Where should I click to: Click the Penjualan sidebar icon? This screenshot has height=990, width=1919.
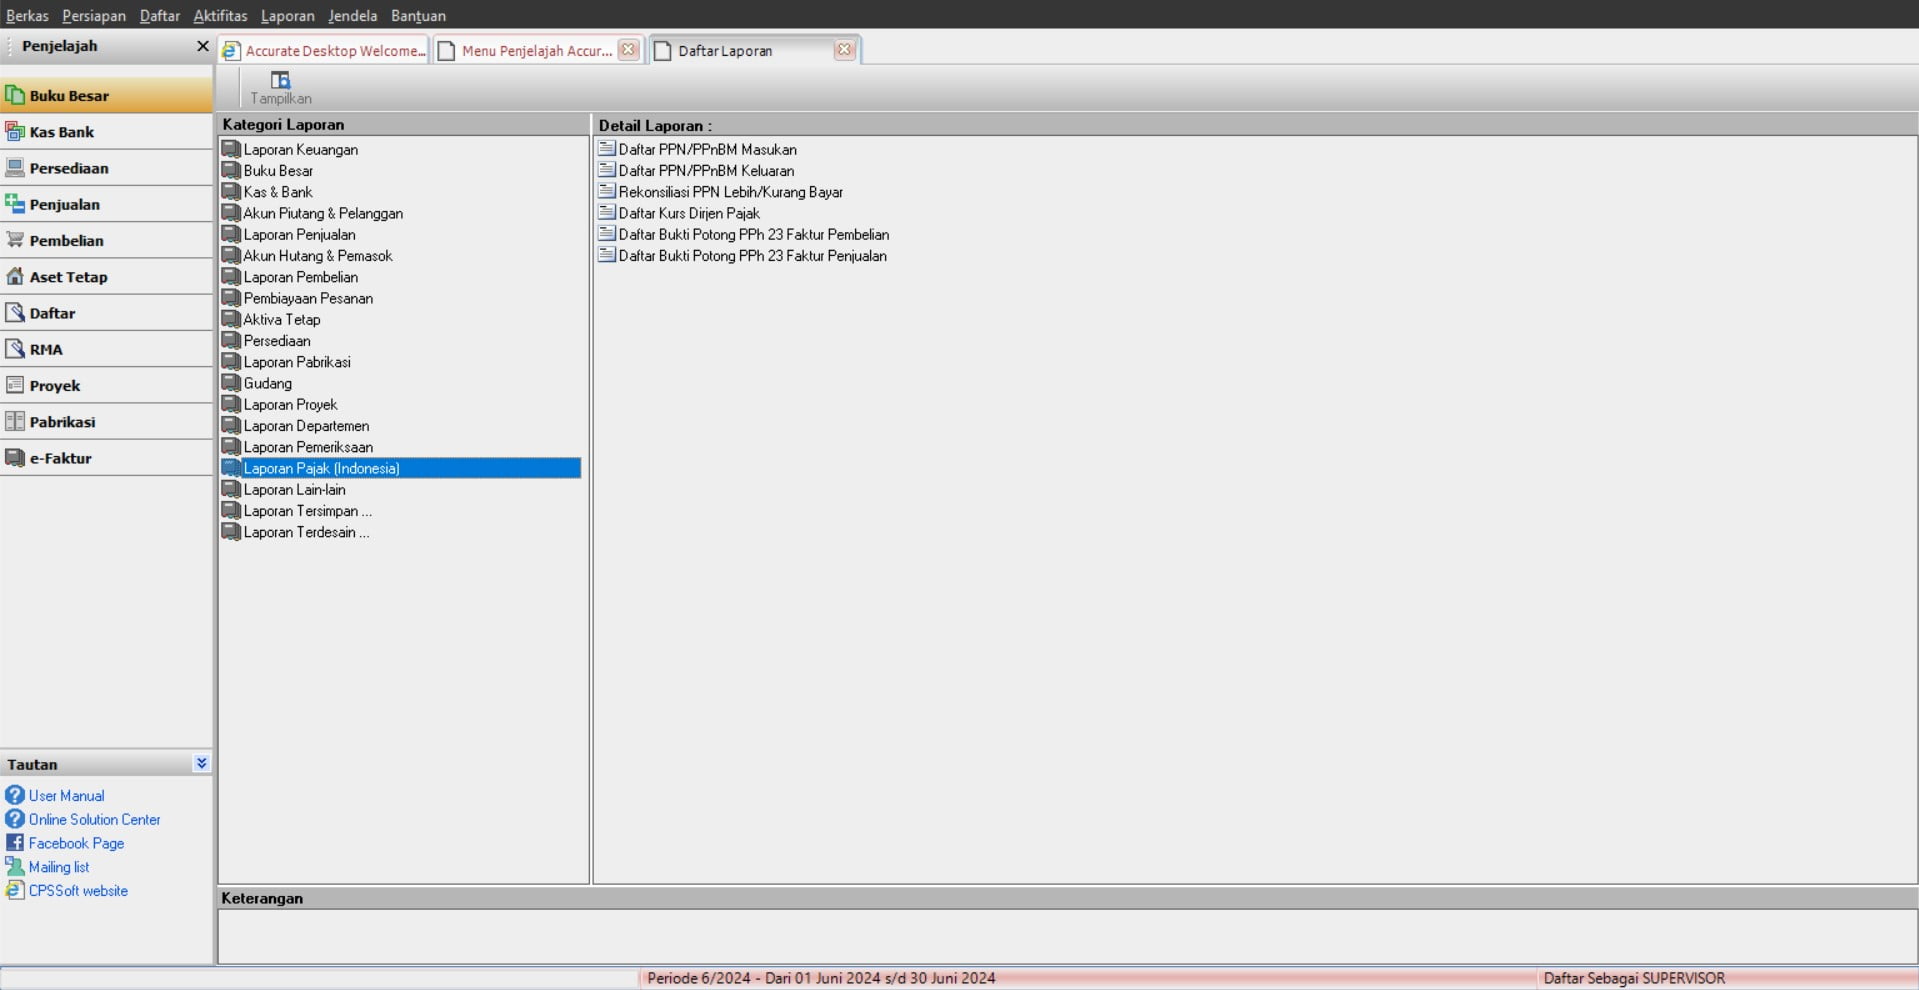[15, 204]
